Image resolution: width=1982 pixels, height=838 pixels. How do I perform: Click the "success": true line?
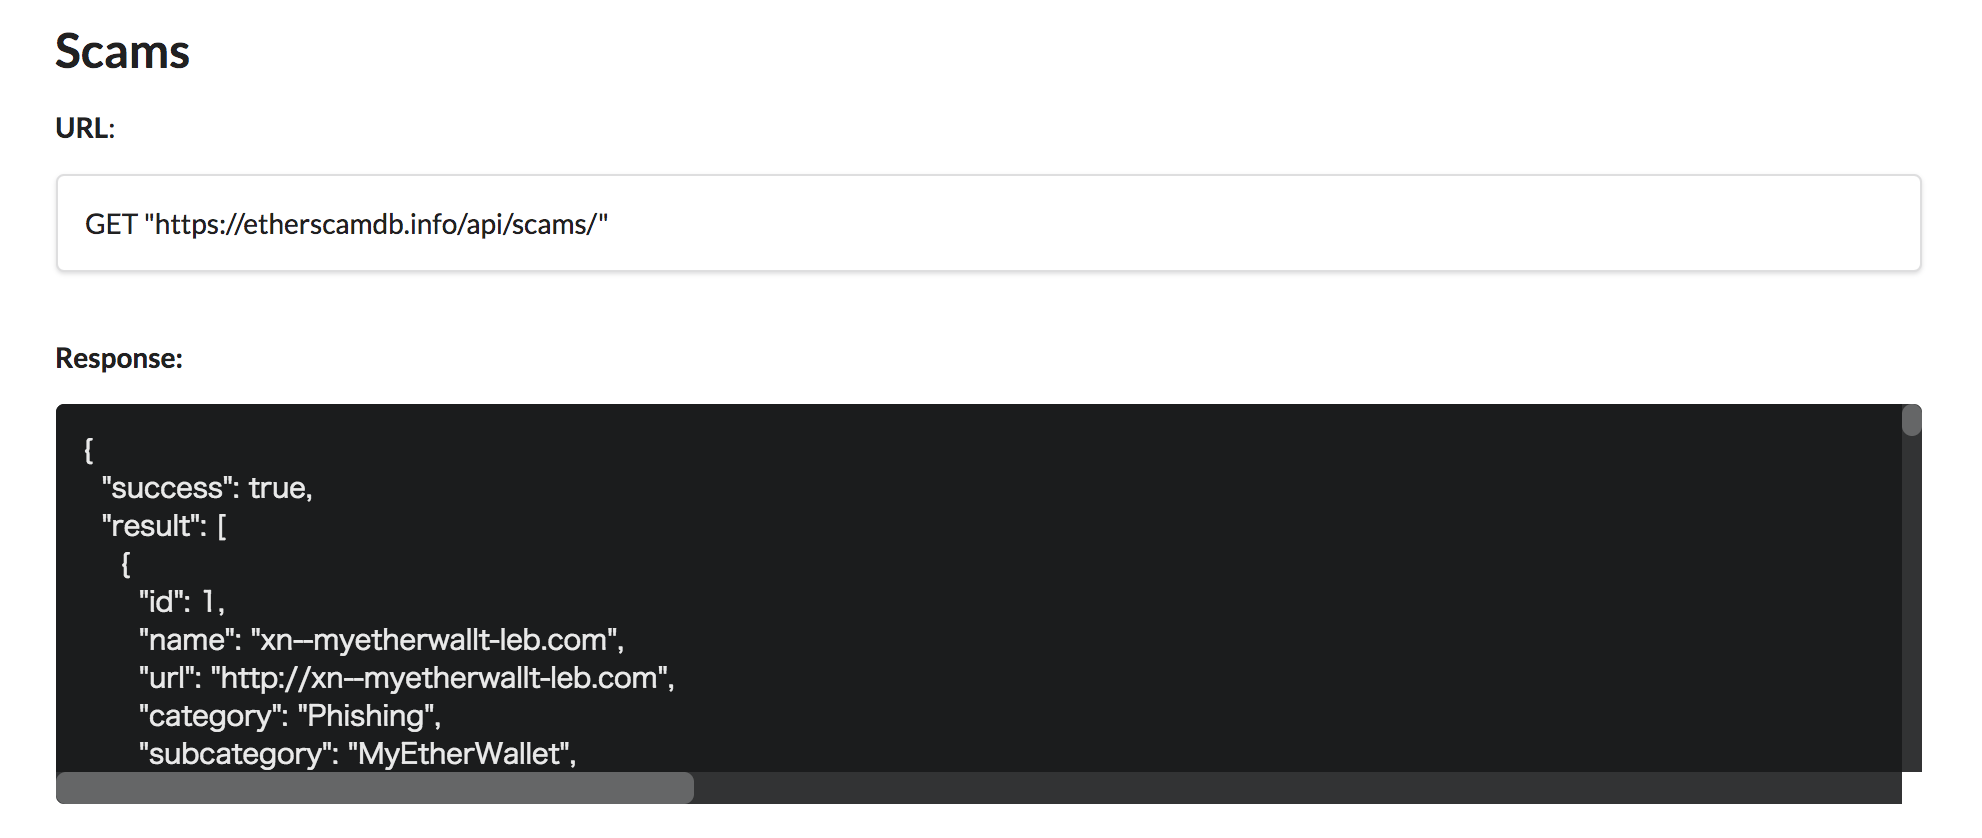tap(207, 488)
